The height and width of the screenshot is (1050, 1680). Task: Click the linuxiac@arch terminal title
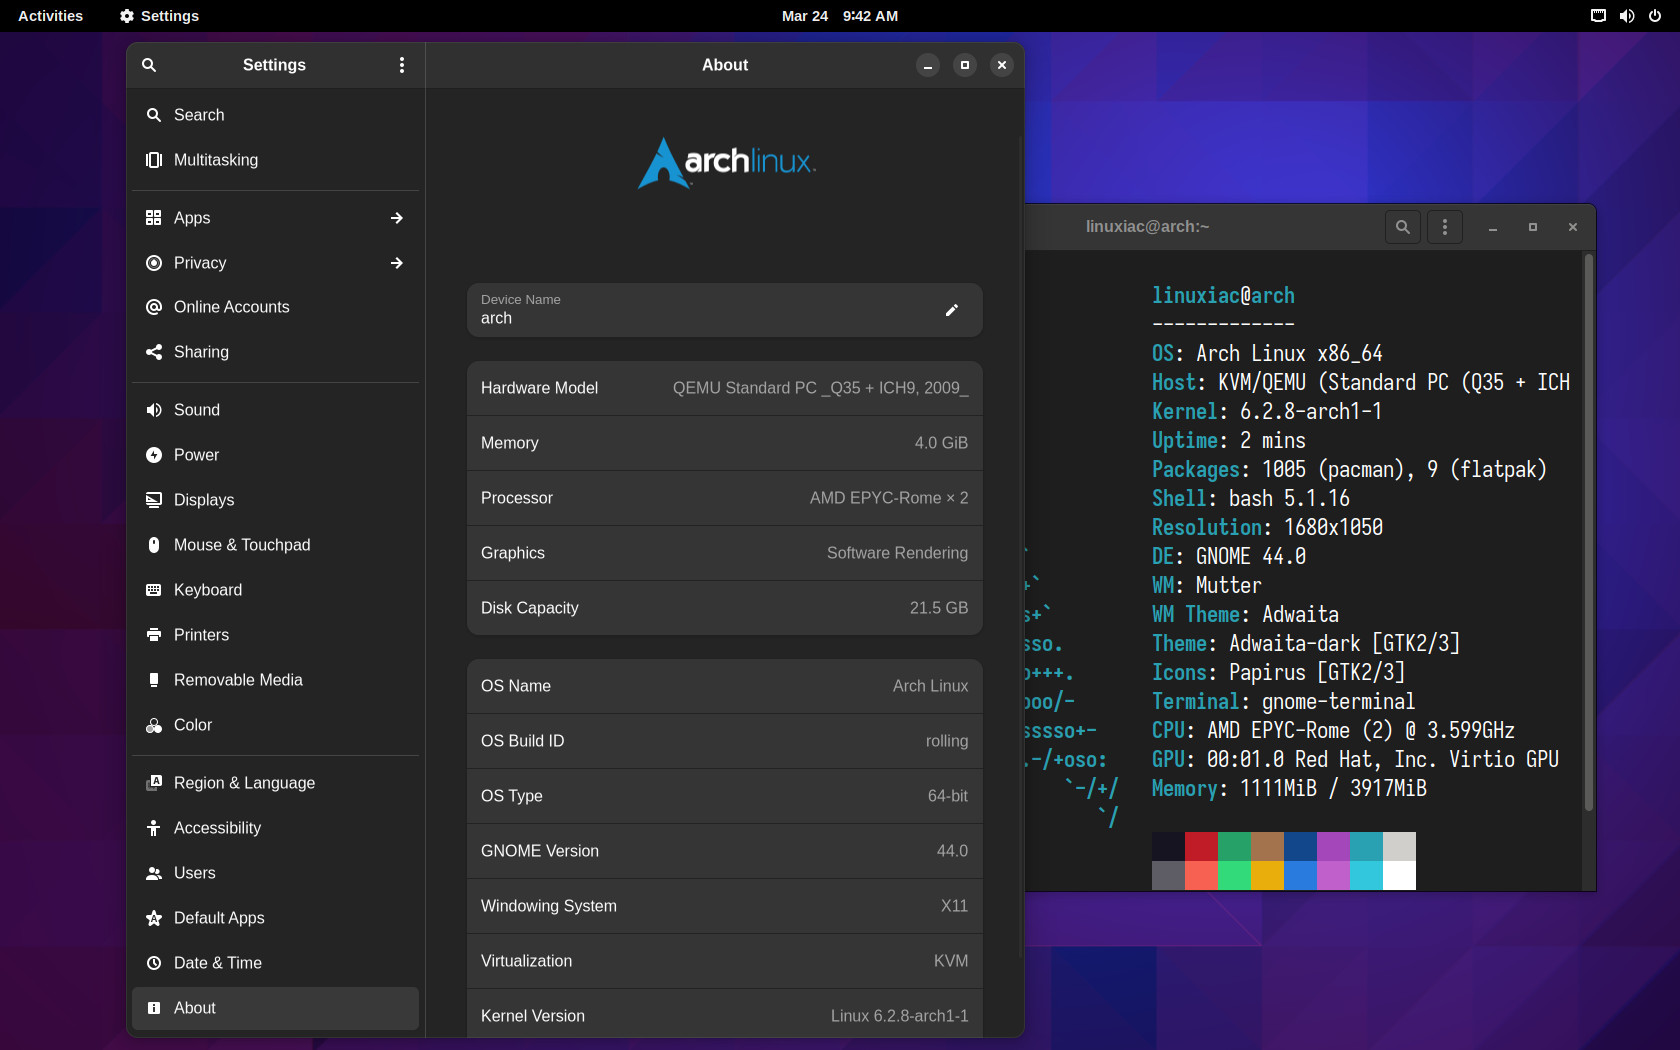(1148, 227)
